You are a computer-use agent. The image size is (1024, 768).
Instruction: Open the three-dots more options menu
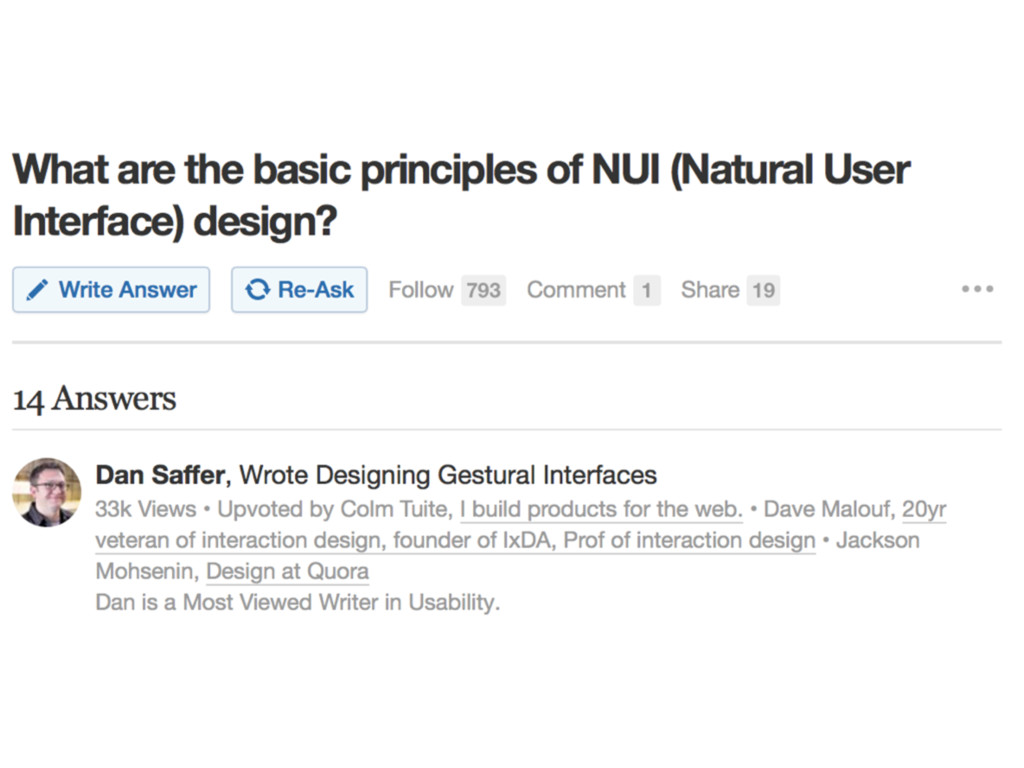pyautogui.click(x=977, y=289)
